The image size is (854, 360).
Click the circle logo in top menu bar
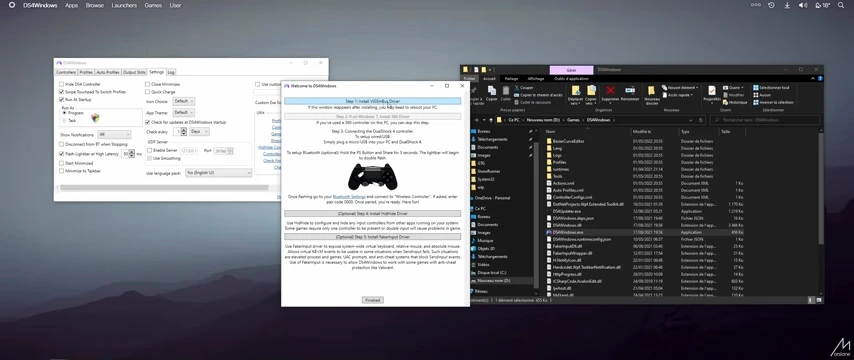click(x=12, y=5)
